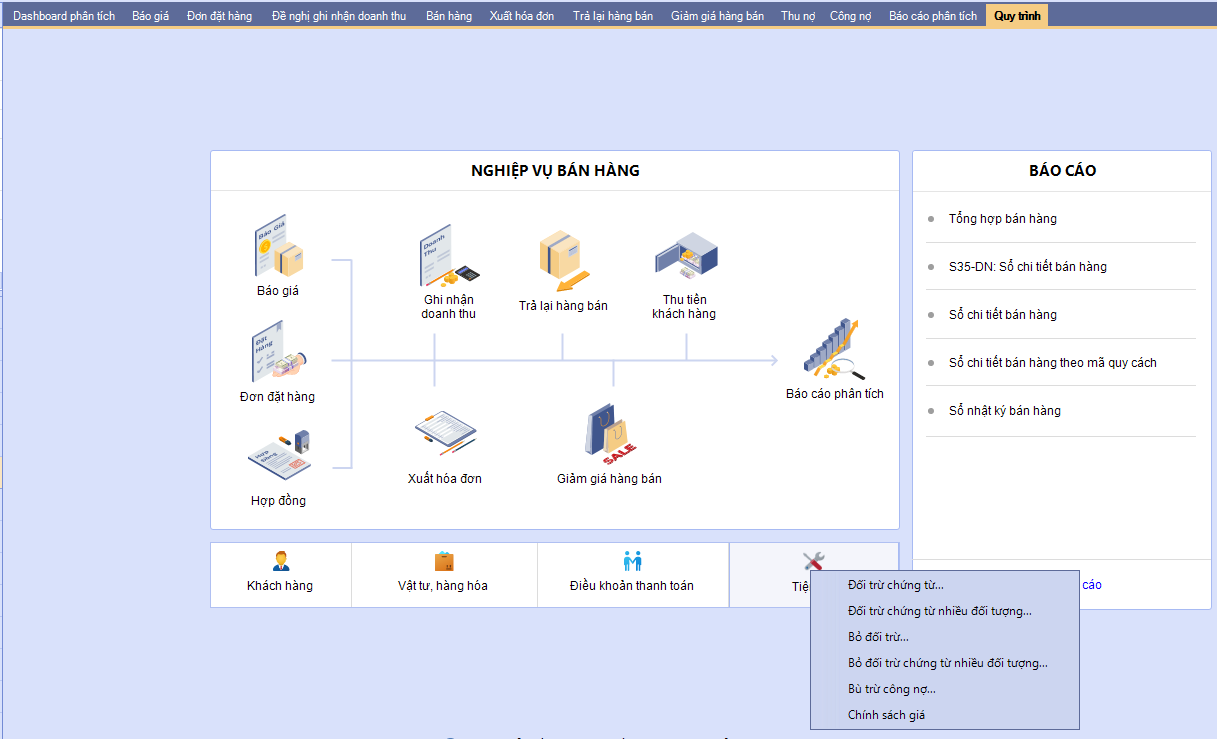
Task: Open the Trả lại hàng bán icon
Action: click(563, 258)
